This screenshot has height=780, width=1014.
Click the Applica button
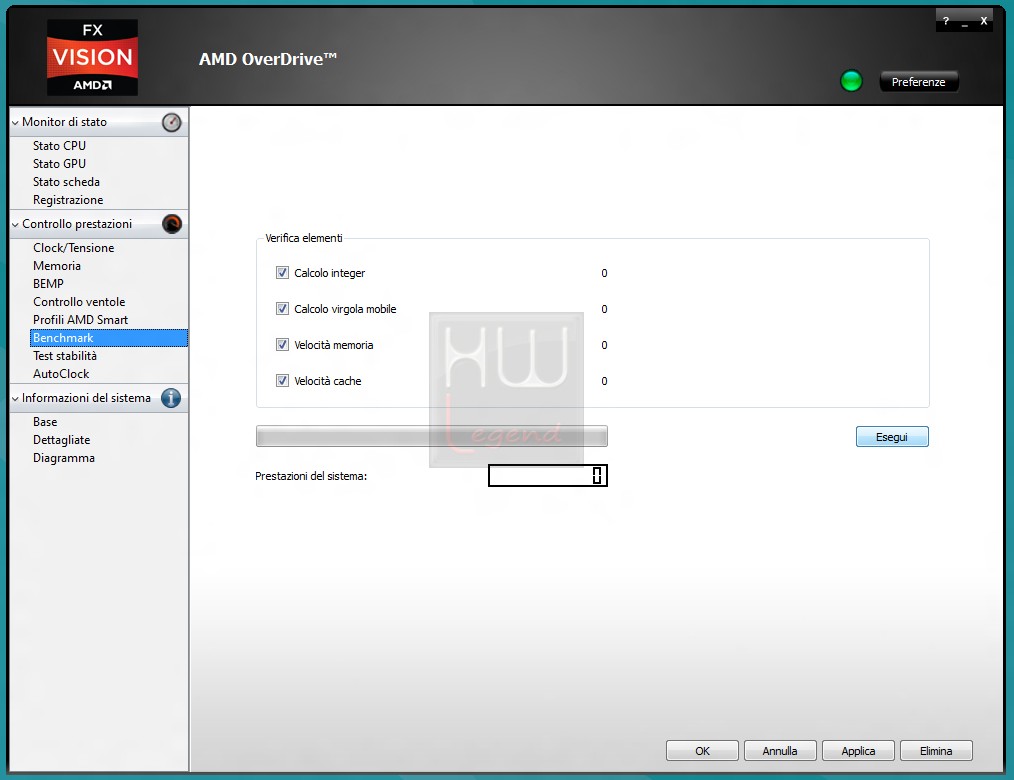point(858,751)
